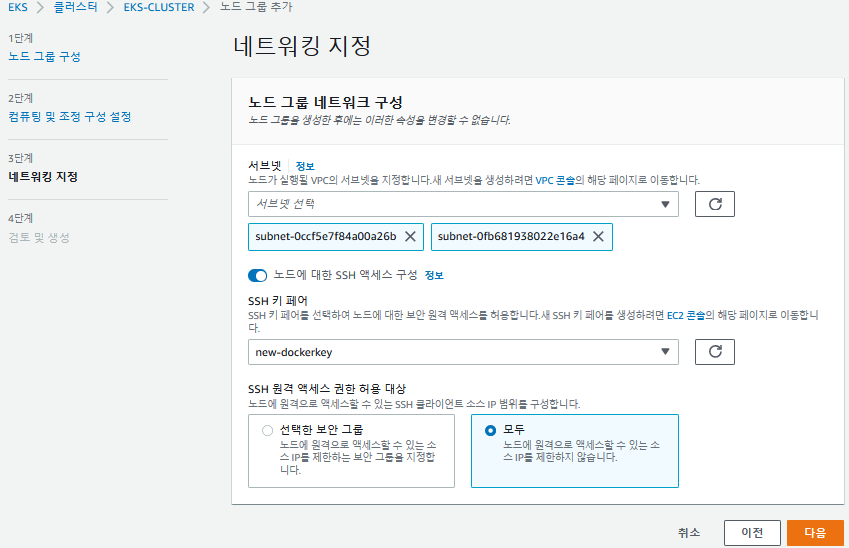Open the EKS-CLUSTER breadcrumb link
This screenshot has height=548, width=849.
tap(159, 7)
